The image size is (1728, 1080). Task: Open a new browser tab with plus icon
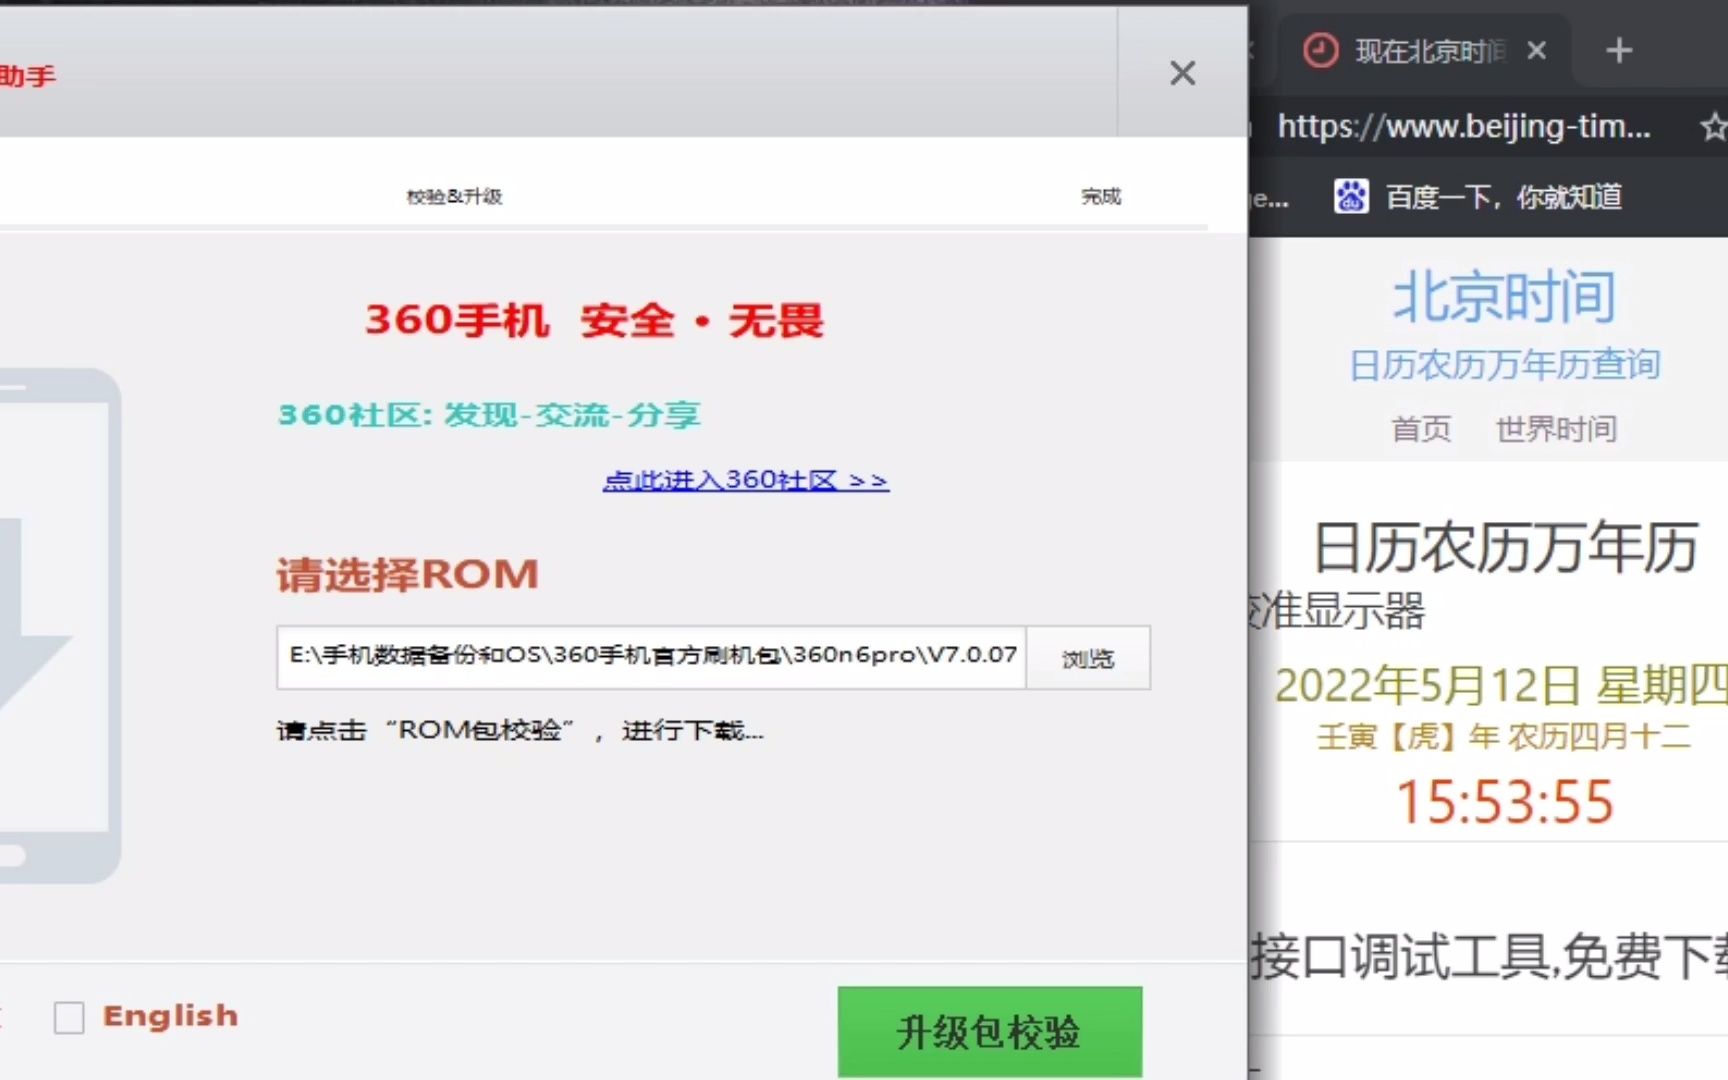tap(1619, 50)
